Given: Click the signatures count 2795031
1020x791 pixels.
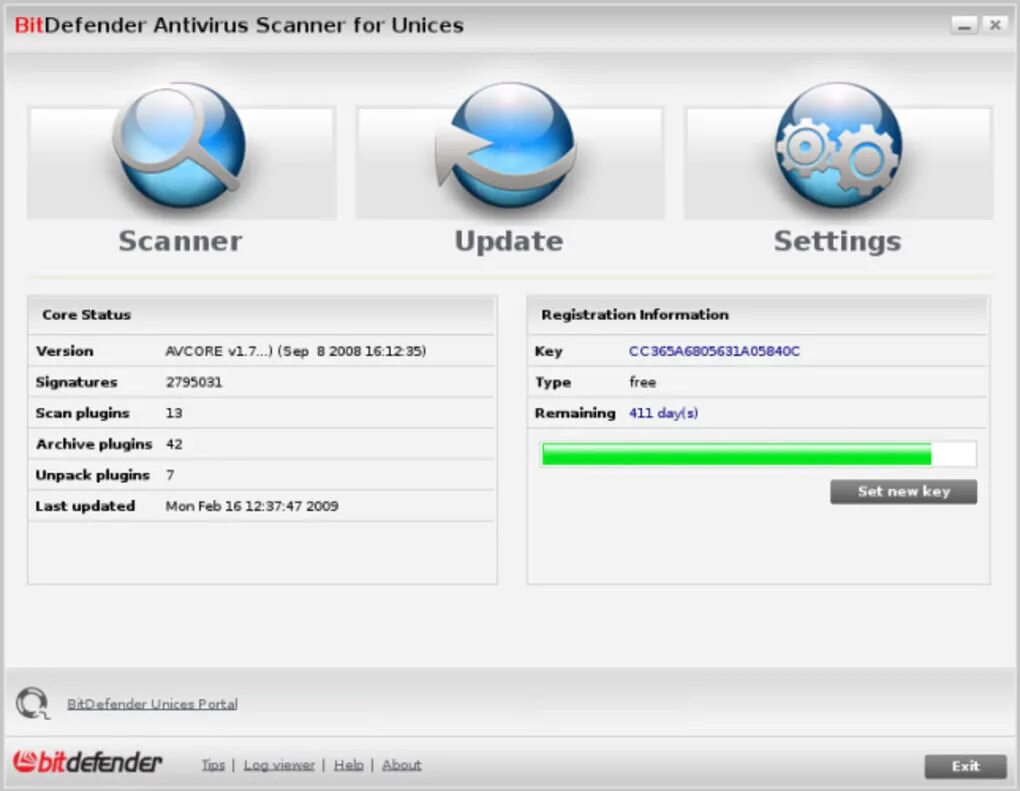Looking at the screenshot, I should (194, 382).
